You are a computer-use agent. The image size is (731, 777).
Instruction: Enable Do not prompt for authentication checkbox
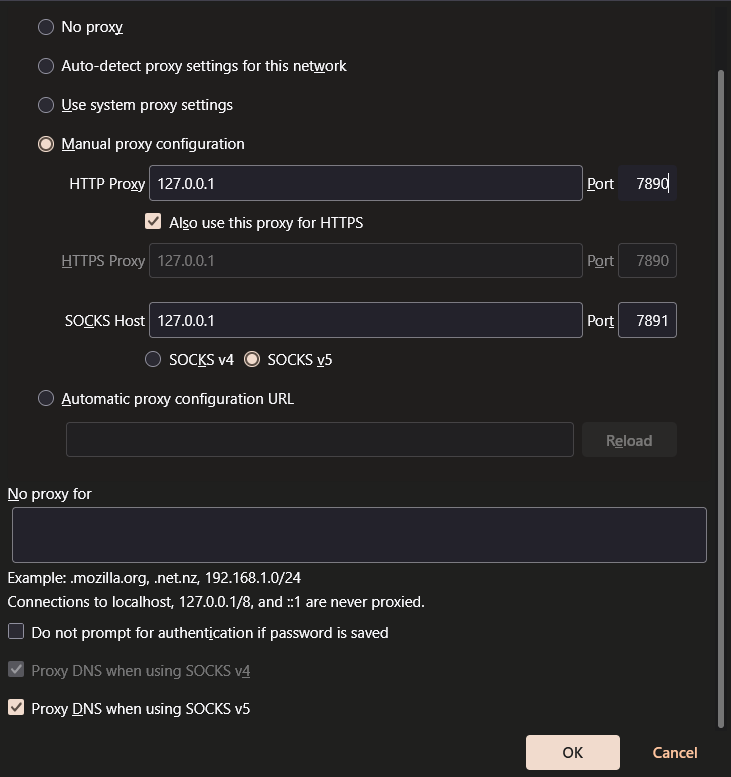16,632
